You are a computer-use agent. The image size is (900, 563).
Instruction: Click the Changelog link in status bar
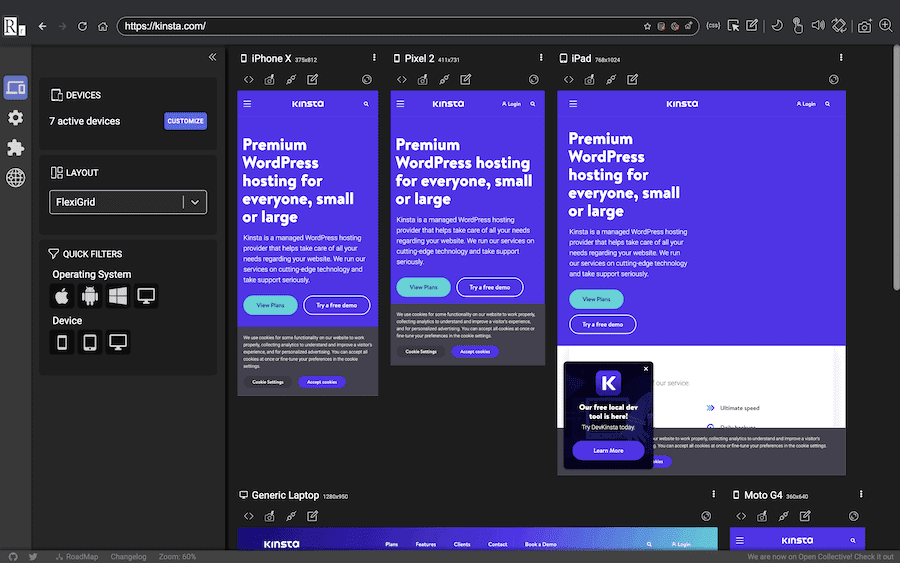[128, 556]
